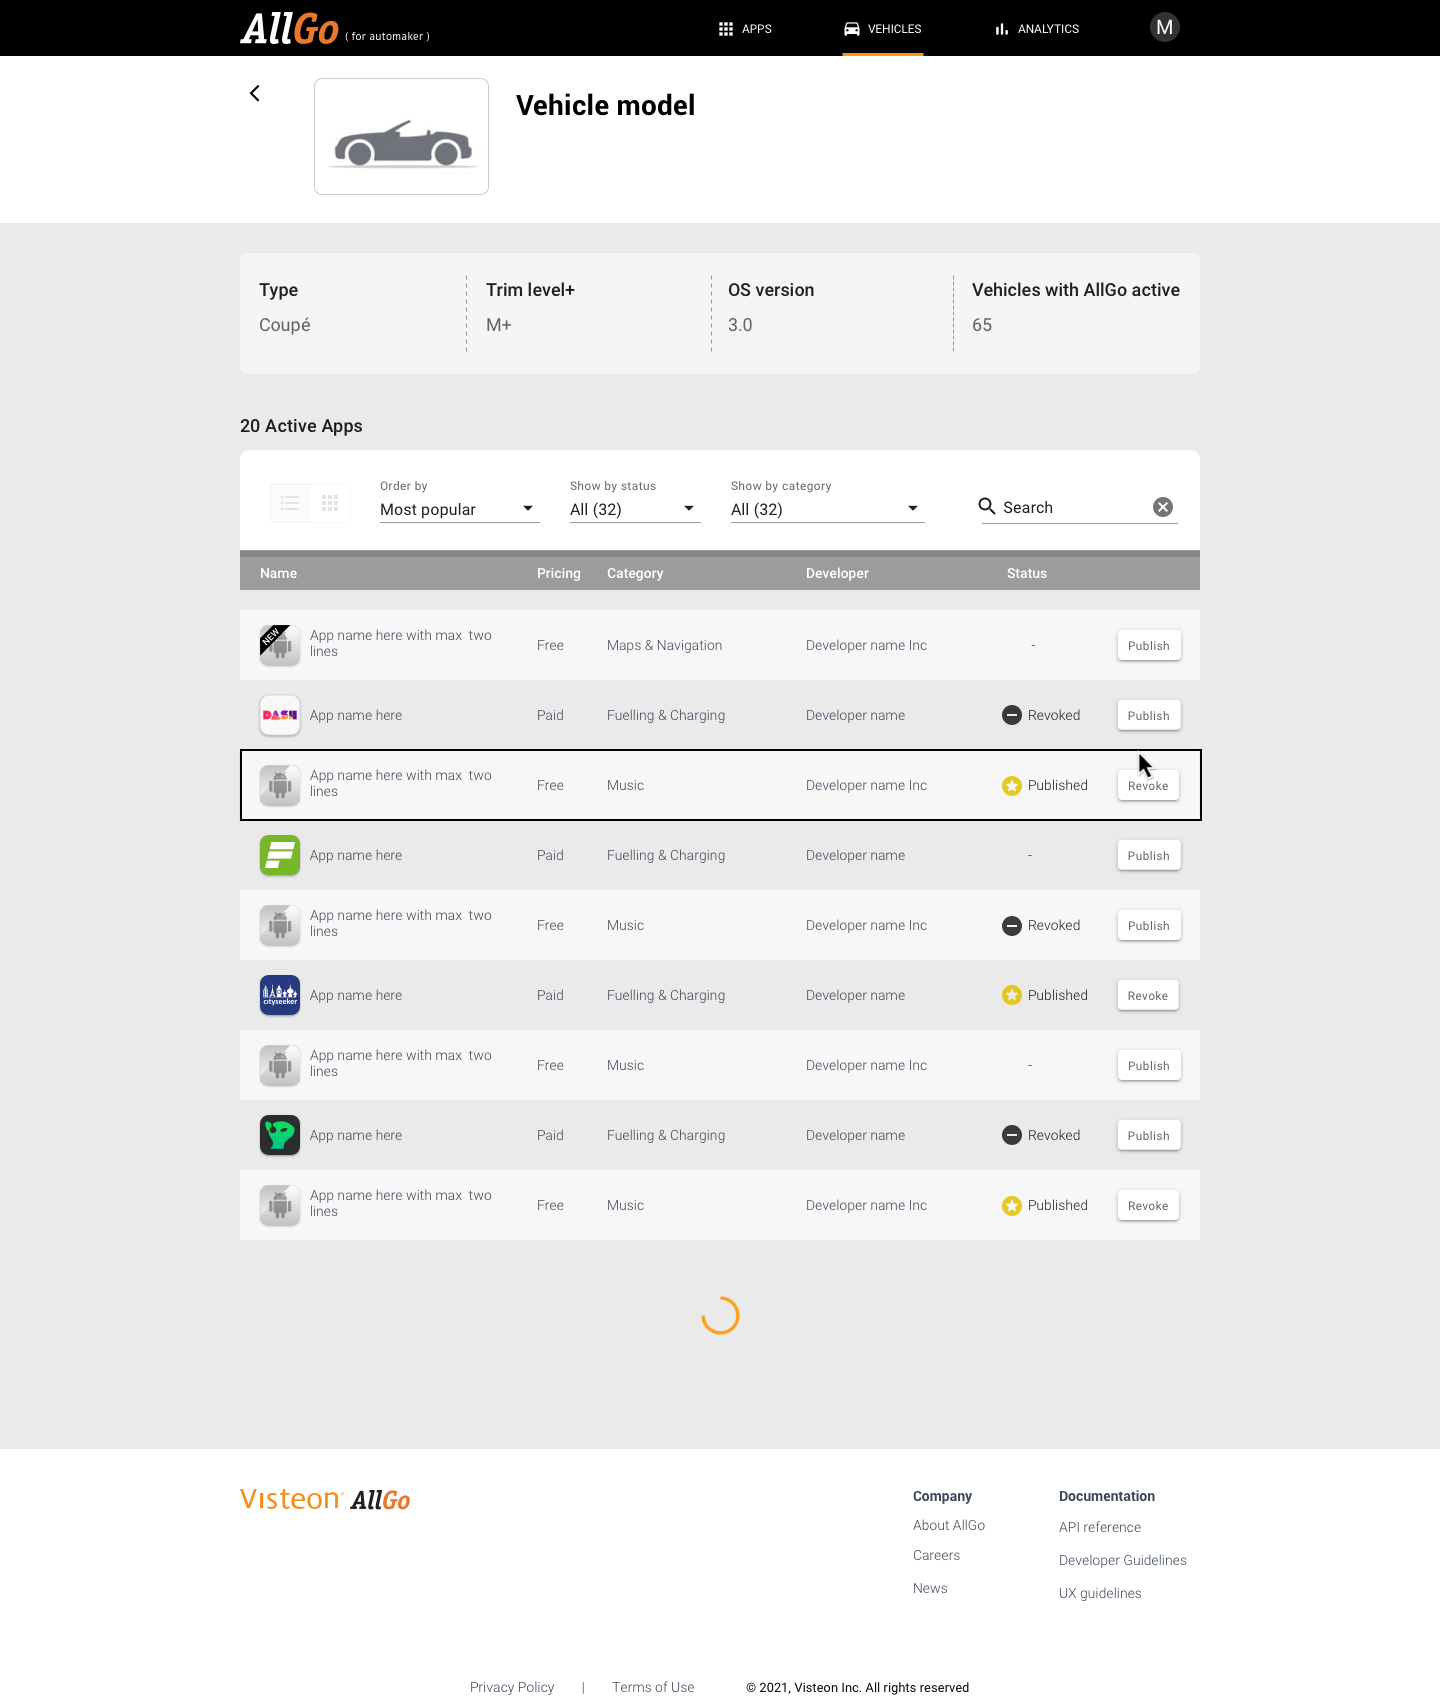Publish the revoked DASH app
This screenshot has height=1704, width=1440.
coord(1149,715)
